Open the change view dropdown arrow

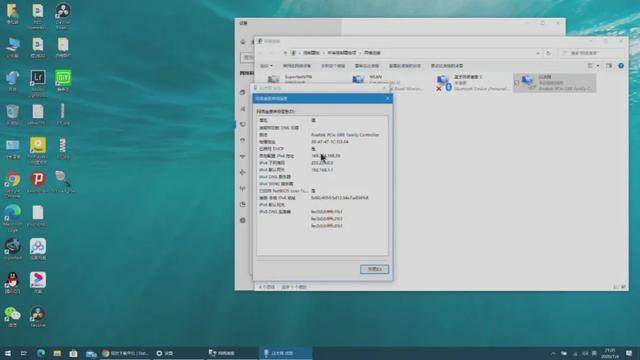[x=598, y=66]
